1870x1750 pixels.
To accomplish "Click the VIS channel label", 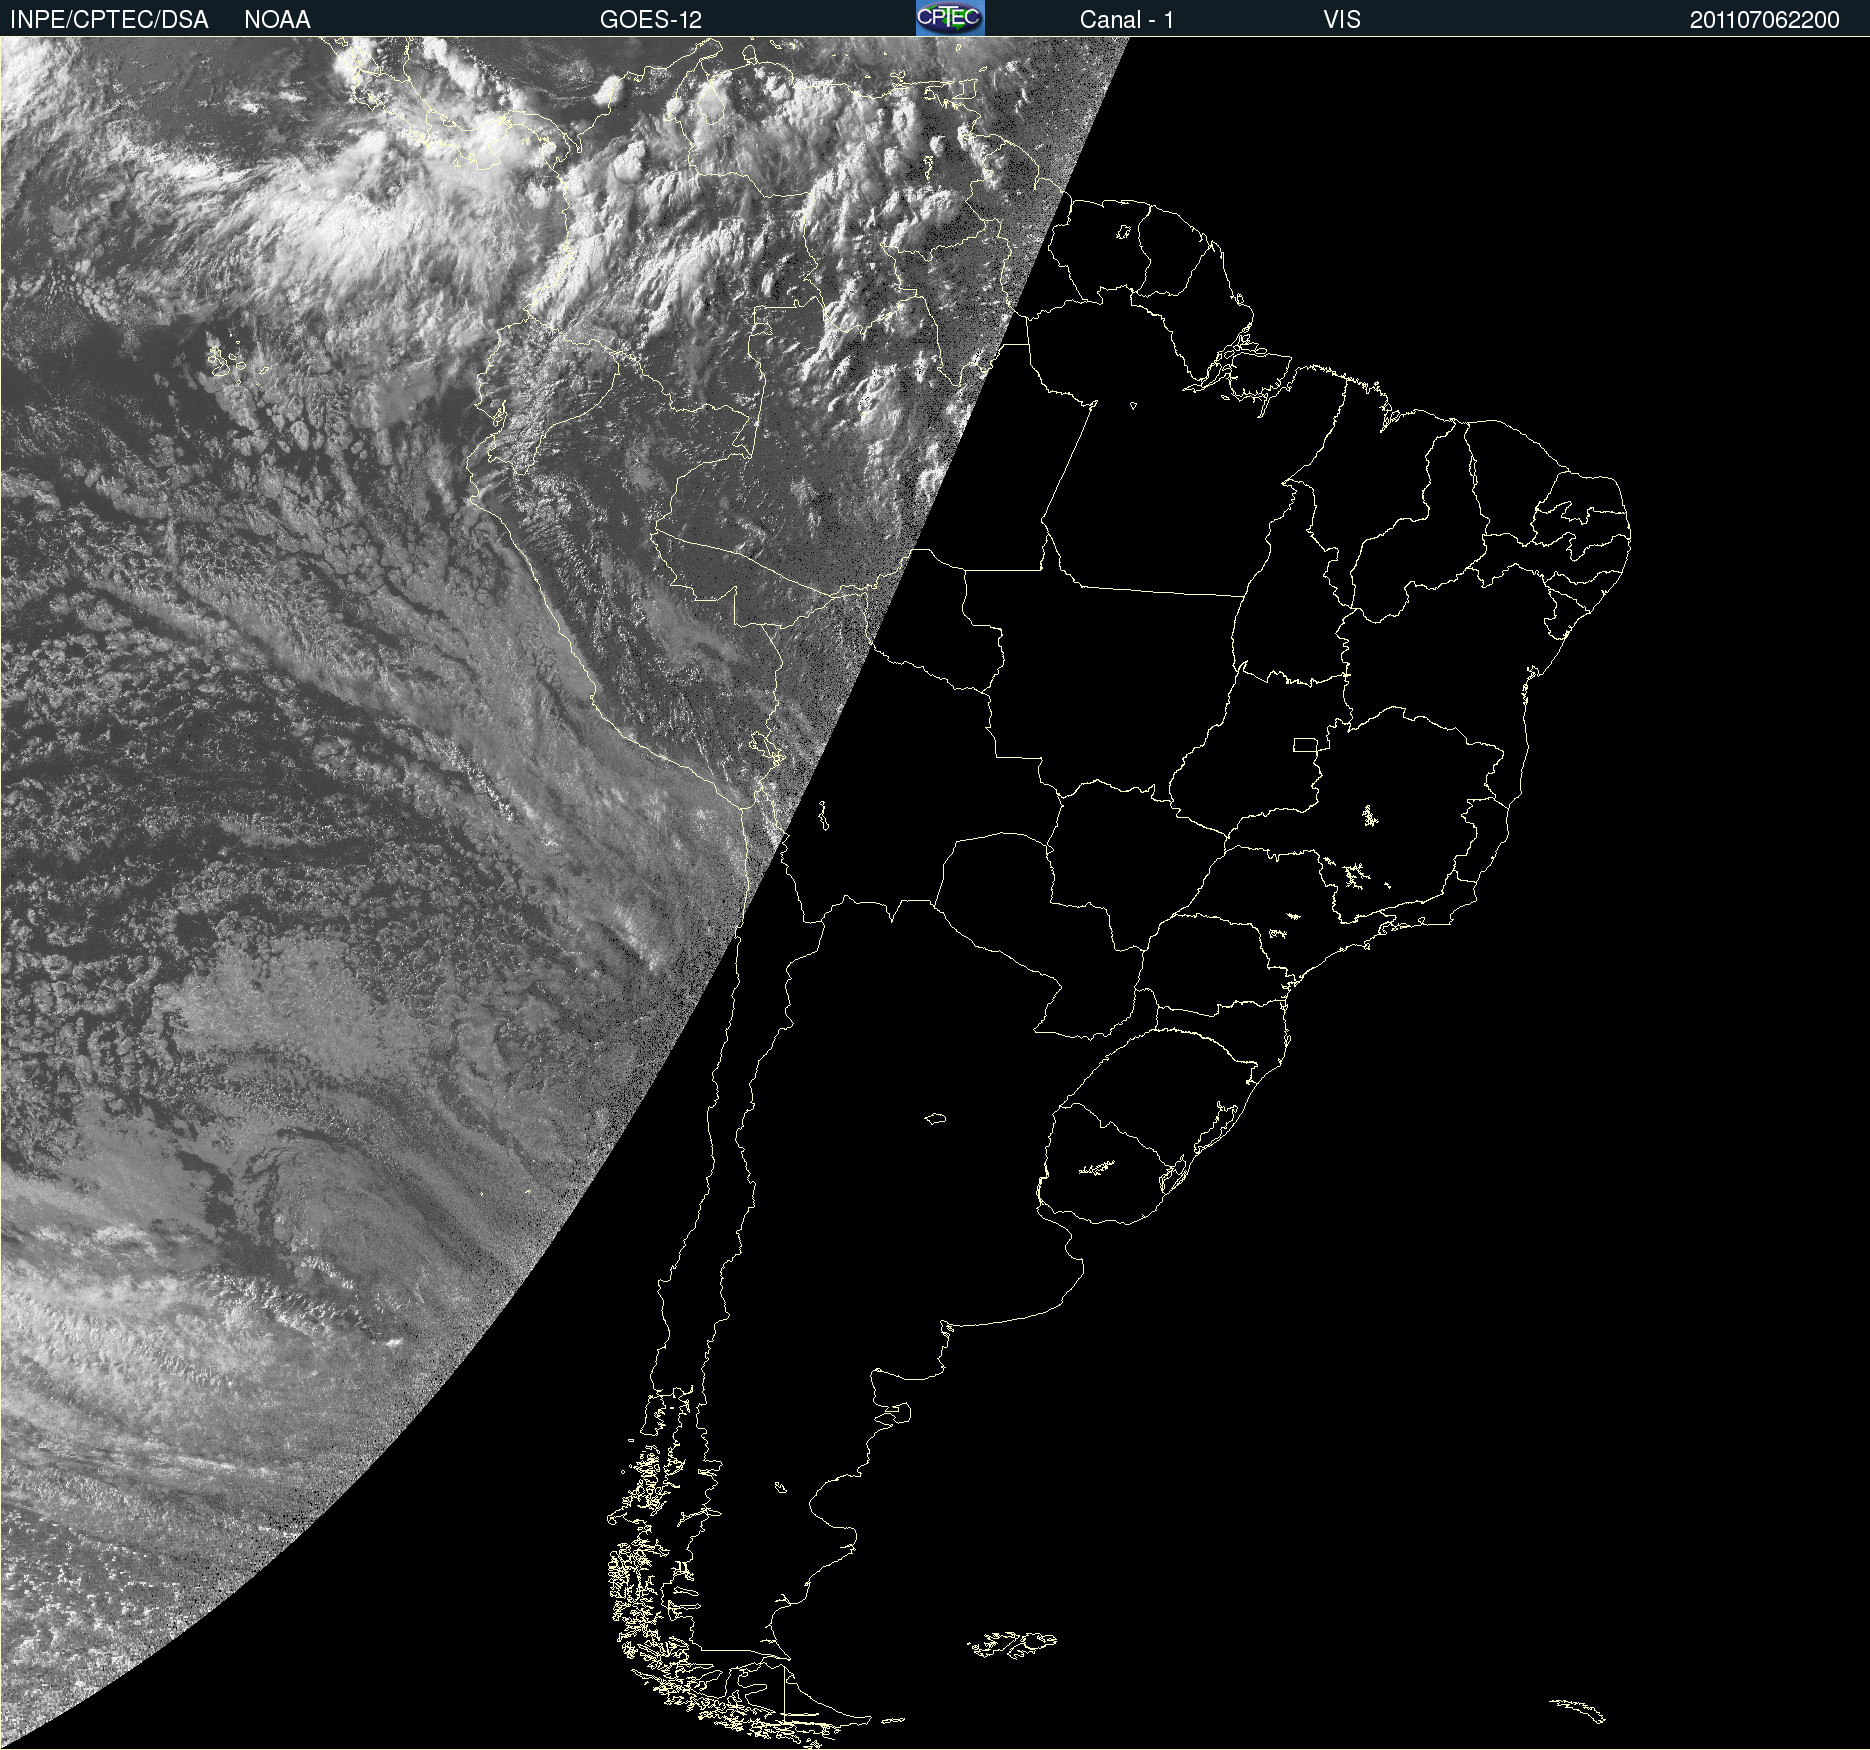I will [x=1342, y=20].
